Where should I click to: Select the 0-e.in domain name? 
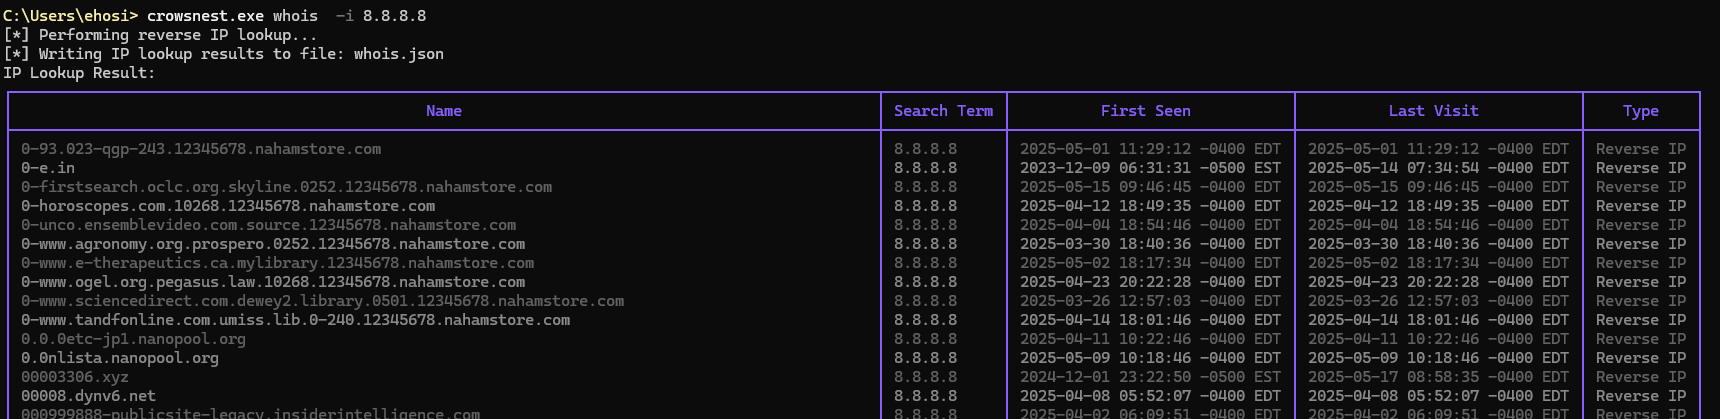point(48,168)
